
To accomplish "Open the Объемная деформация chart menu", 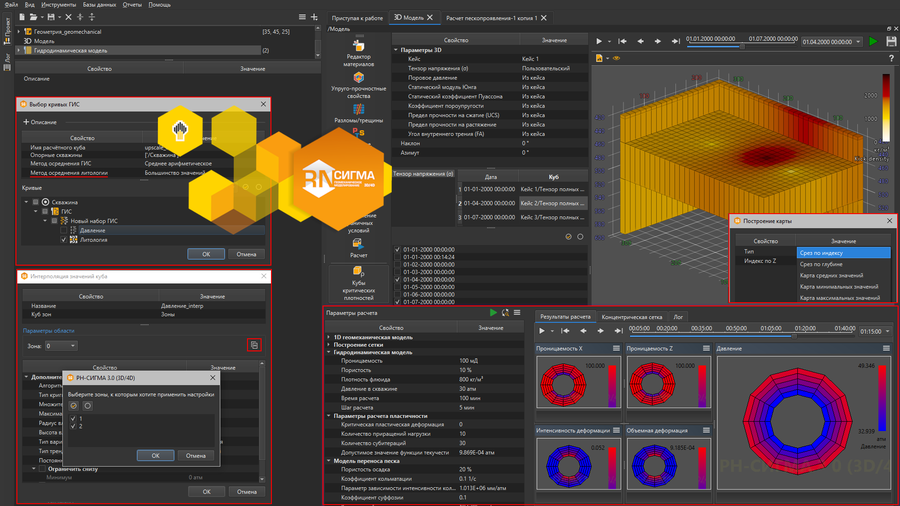I will (x=706, y=430).
